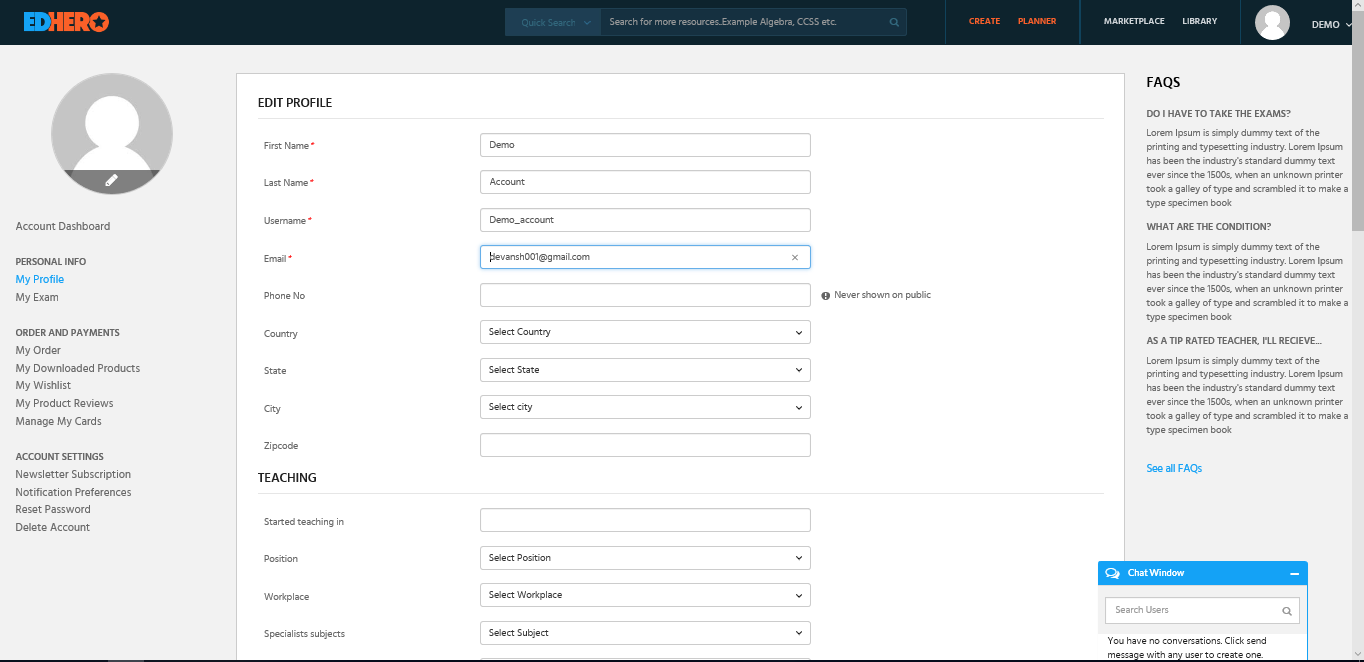This screenshot has height=662, width=1364.
Task: Click the Last Name field
Action: pos(645,182)
